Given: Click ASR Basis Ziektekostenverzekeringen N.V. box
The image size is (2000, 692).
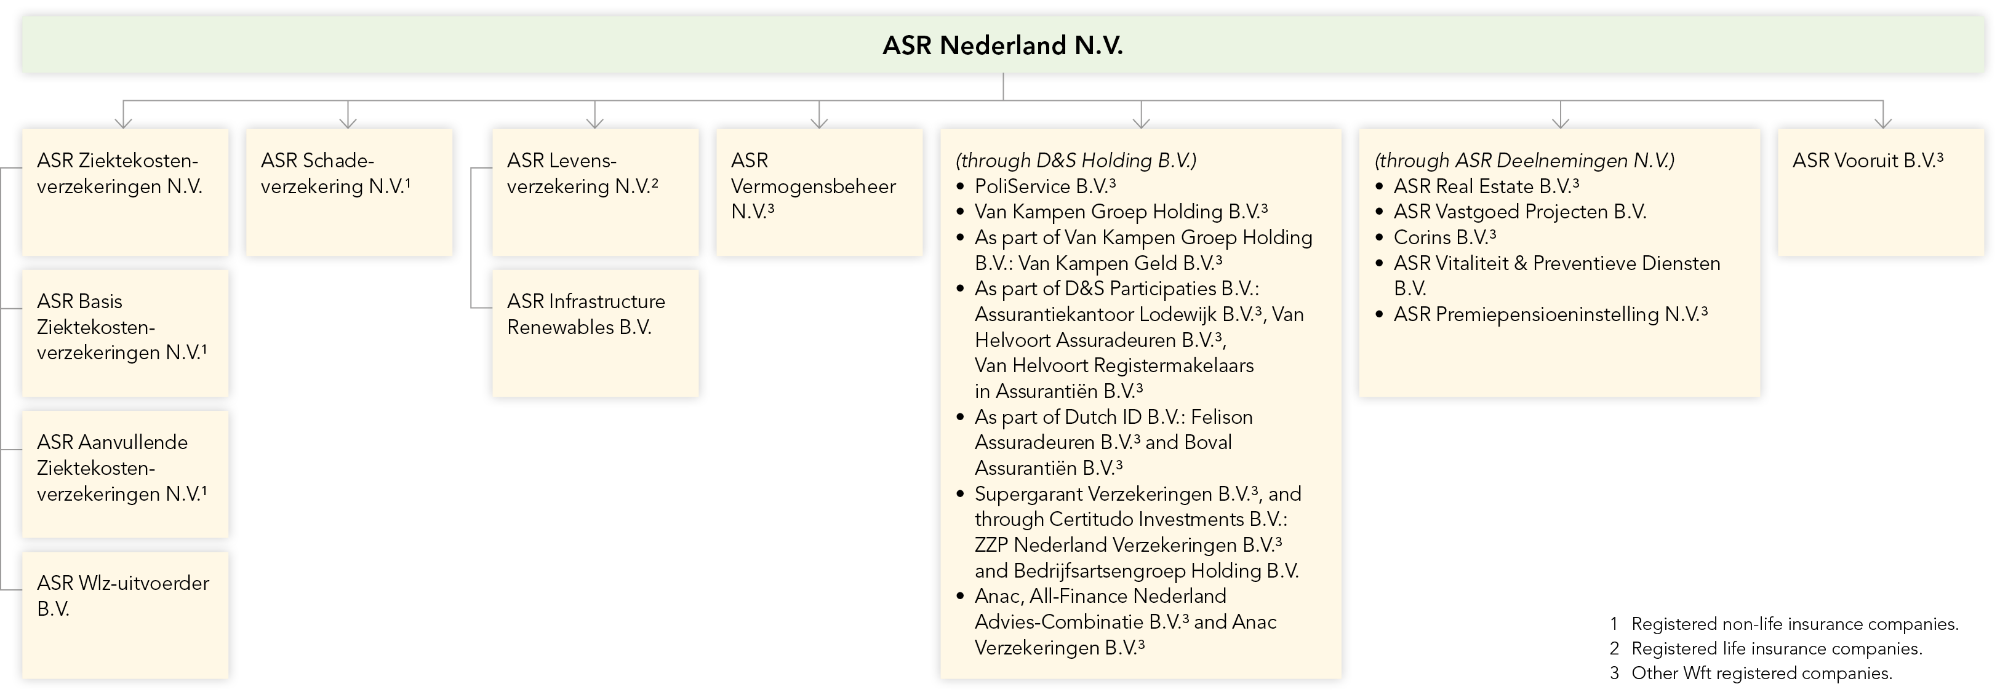Looking at the screenshot, I should 125,333.
